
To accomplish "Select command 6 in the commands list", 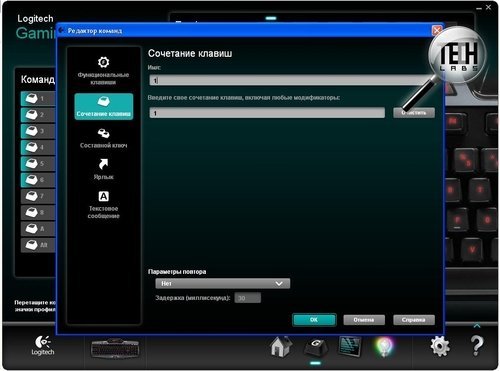I will click(x=38, y=180).
